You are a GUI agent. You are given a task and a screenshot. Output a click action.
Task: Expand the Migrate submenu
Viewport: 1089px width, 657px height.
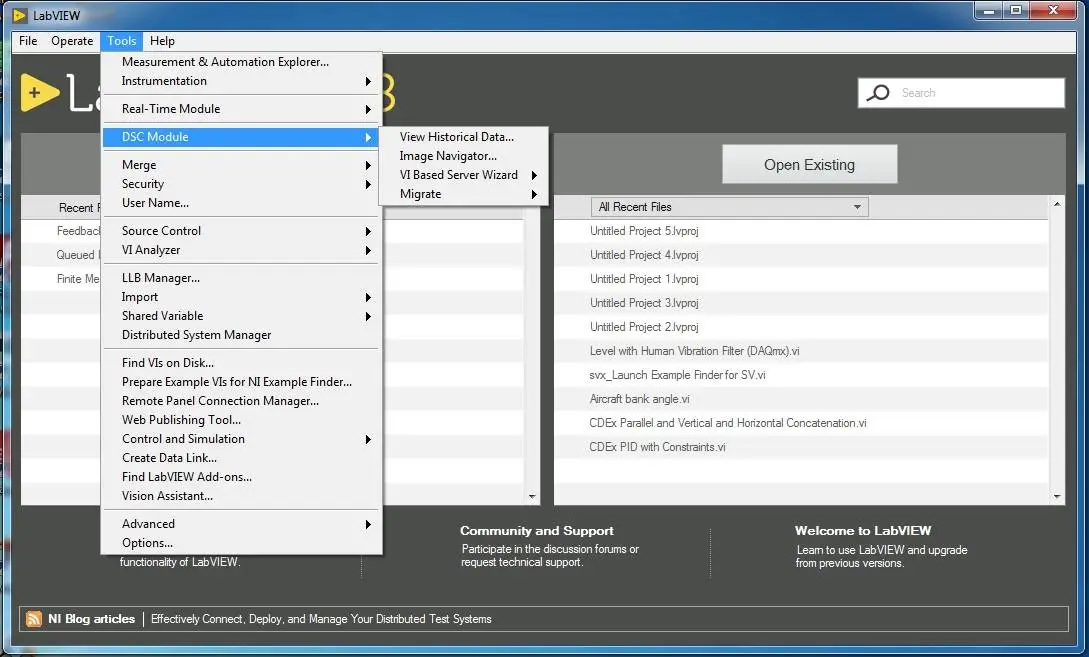(x=464, y=194)
